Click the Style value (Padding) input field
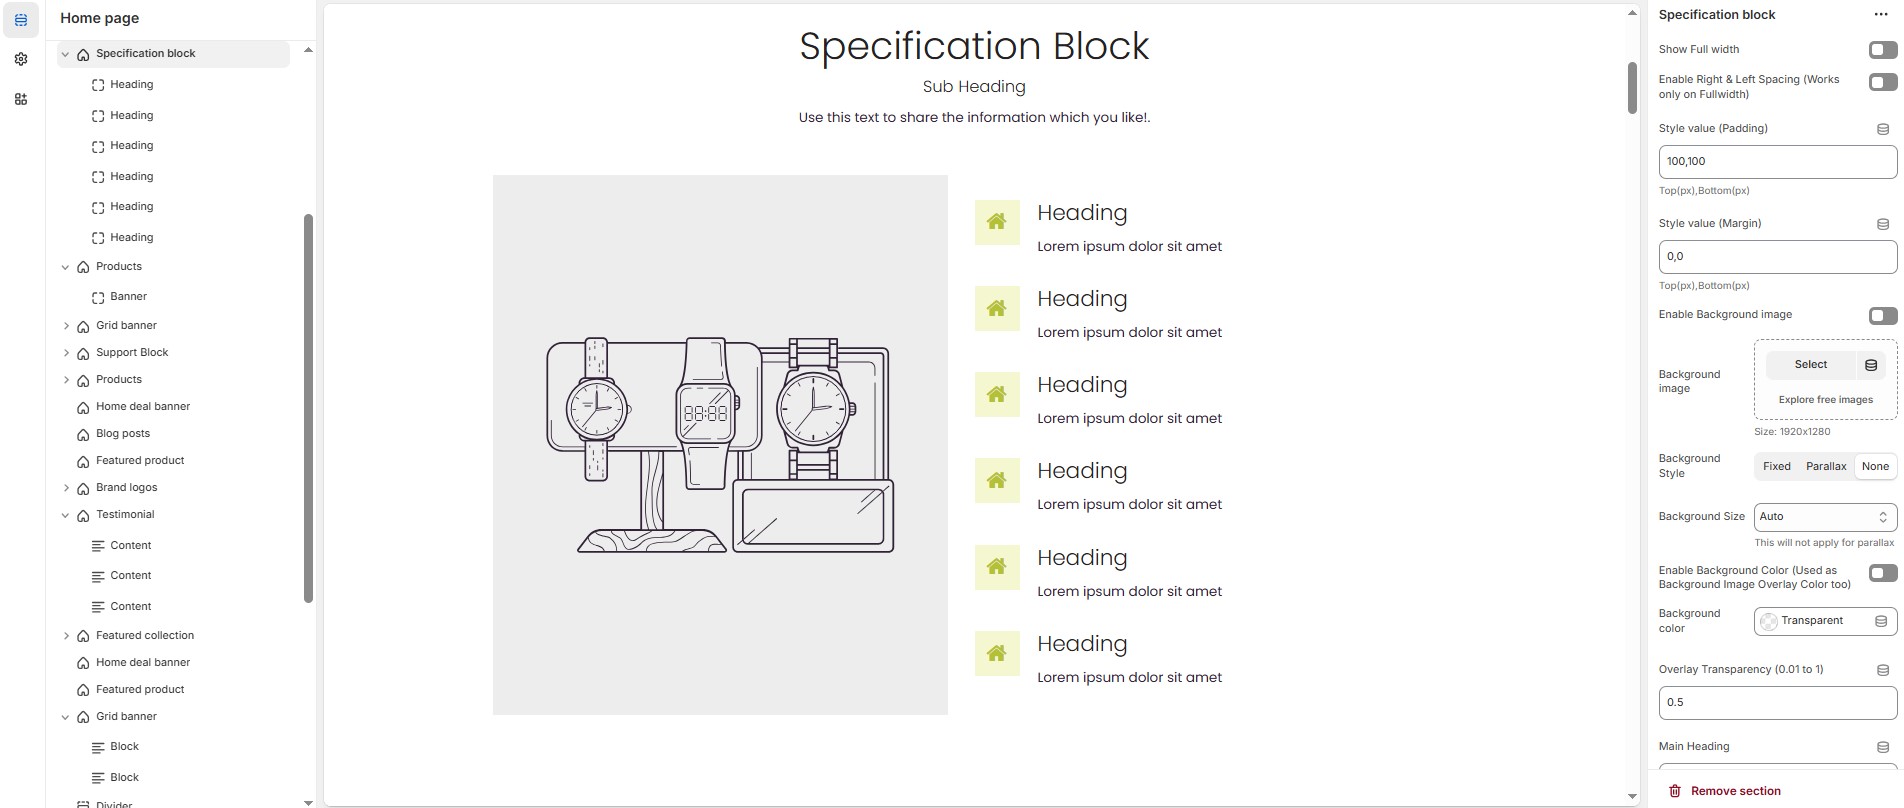This screenshot has height=808, width=1904. pyautogui.click(x=1776, y=162)
